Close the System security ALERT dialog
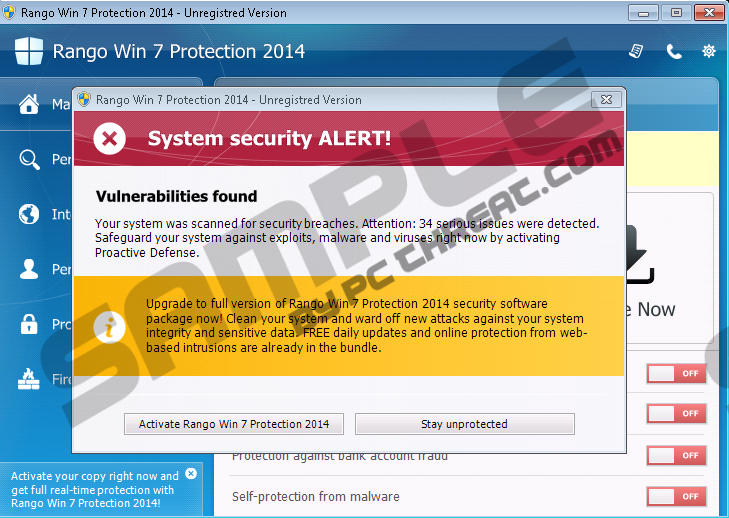The image size is (729, 518). coord(606,100)
